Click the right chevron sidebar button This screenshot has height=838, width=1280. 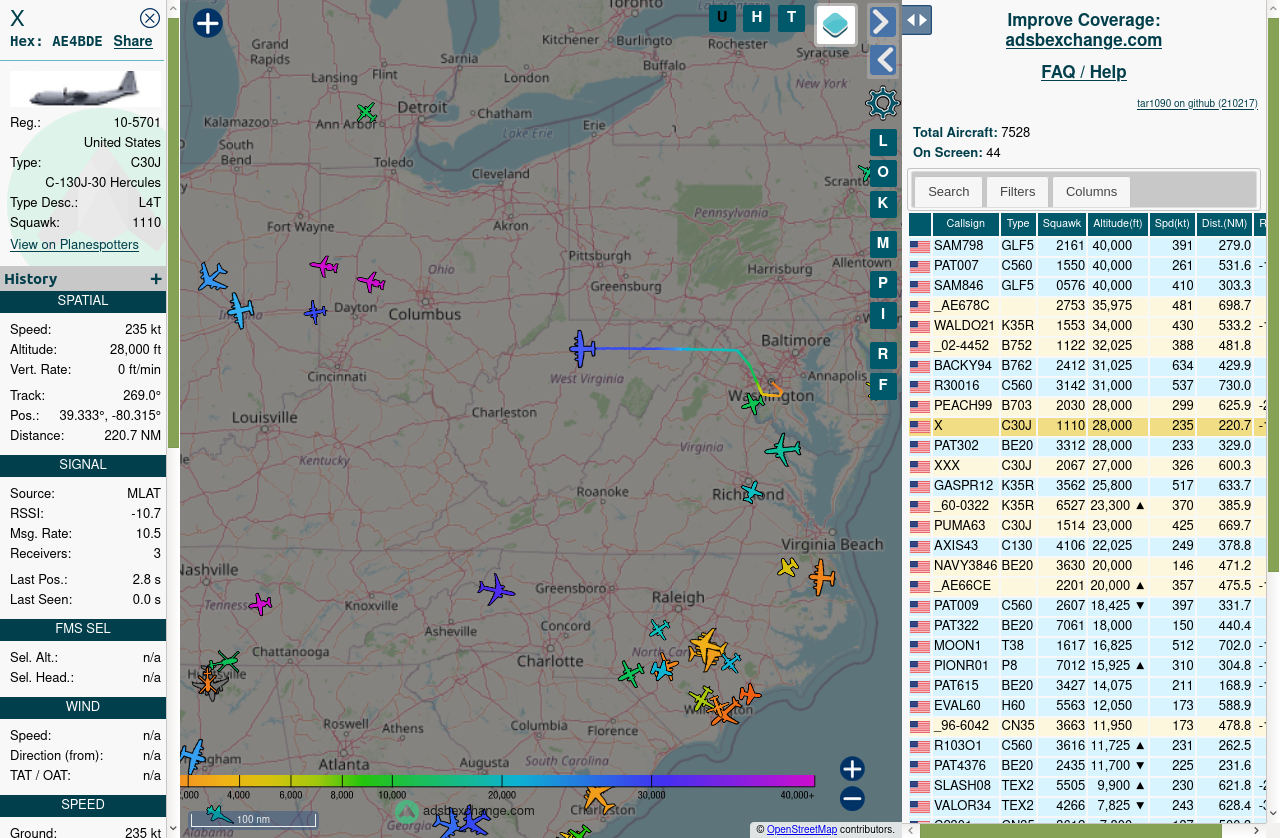(x=883, y=21)
